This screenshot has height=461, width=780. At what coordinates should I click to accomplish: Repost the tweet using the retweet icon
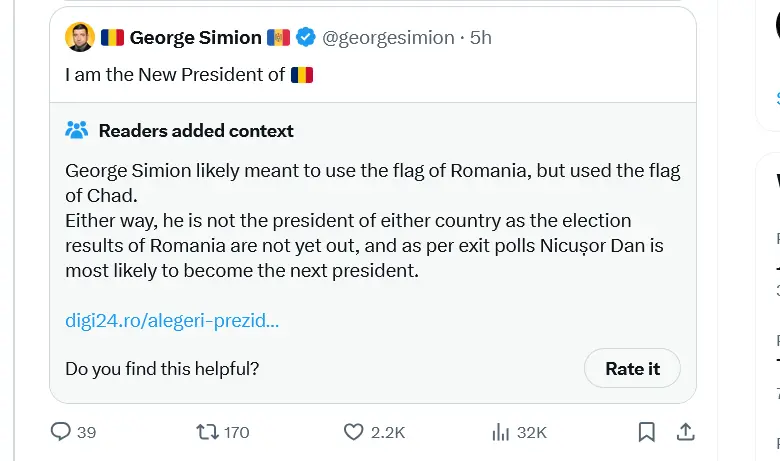tap(207, 432)
